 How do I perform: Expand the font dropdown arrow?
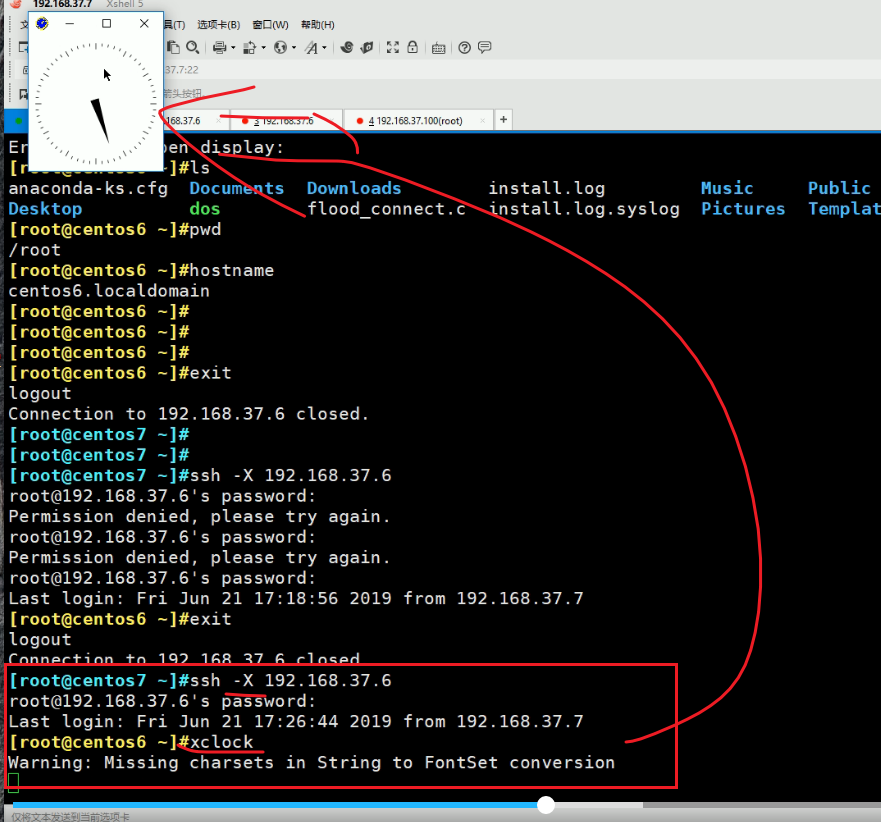(324, 48)
